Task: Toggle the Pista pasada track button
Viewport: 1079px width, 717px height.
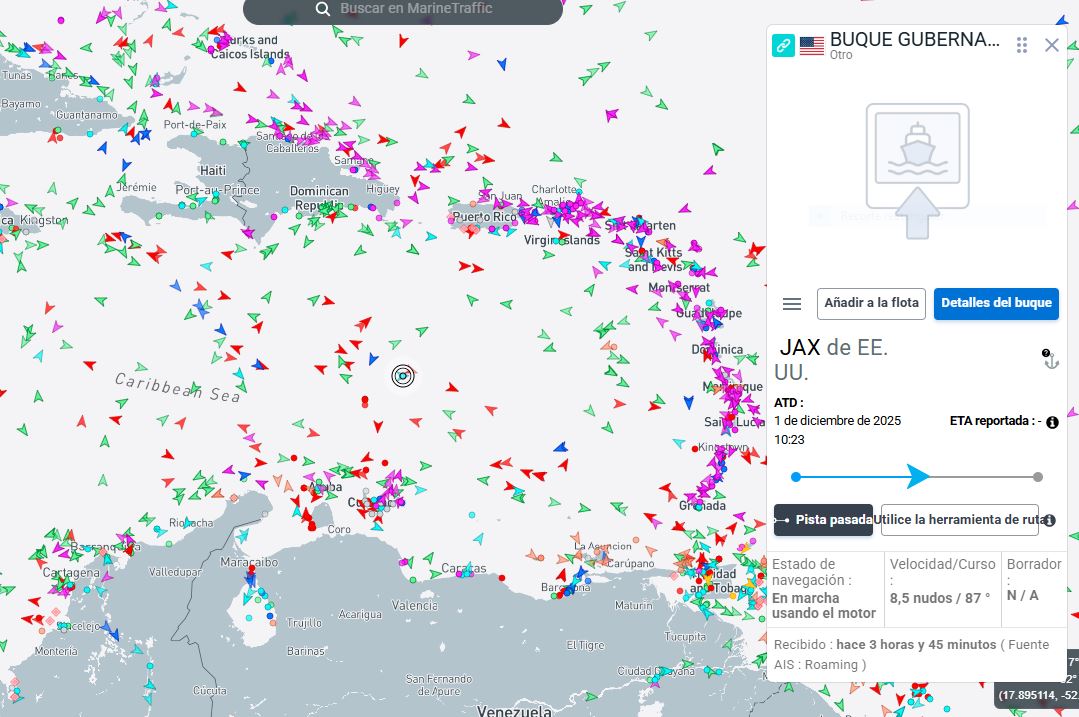Action: (823, 520)
